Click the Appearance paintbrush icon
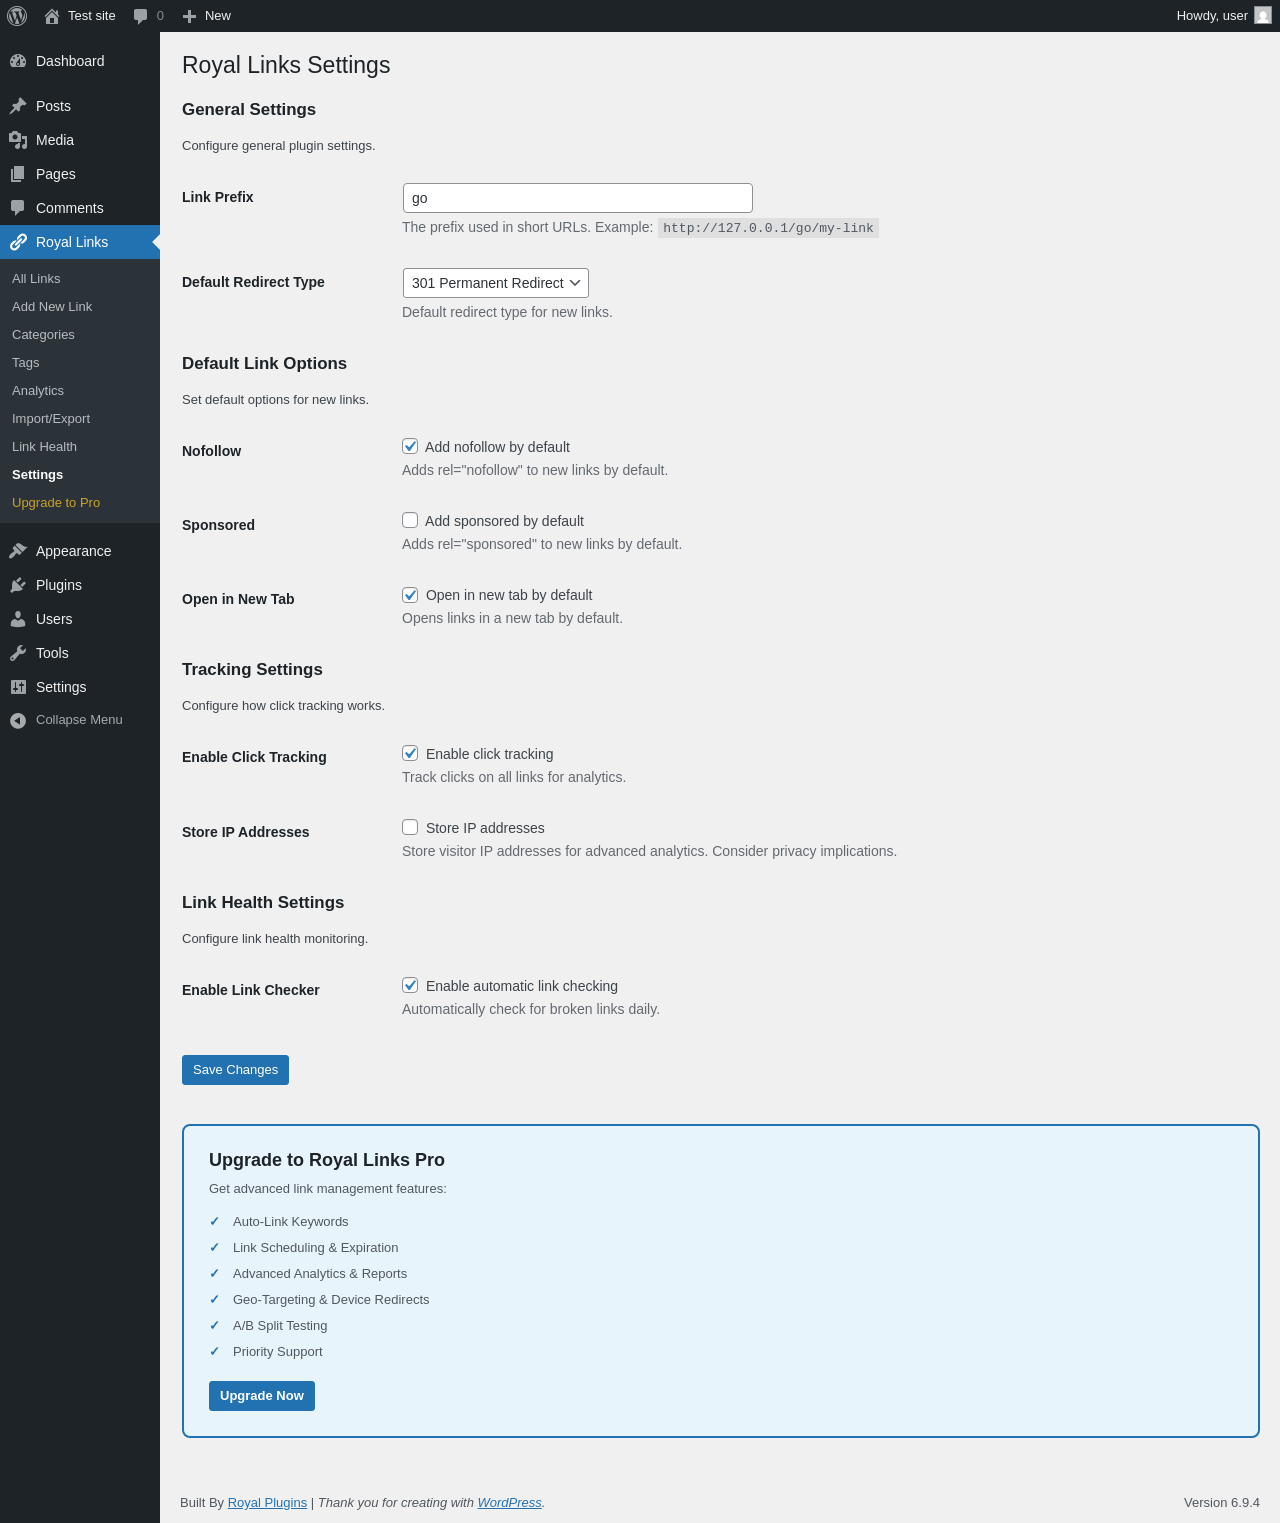Image resolution: width=1280 pixels, height=1523 pixels. tap(18, 551)
